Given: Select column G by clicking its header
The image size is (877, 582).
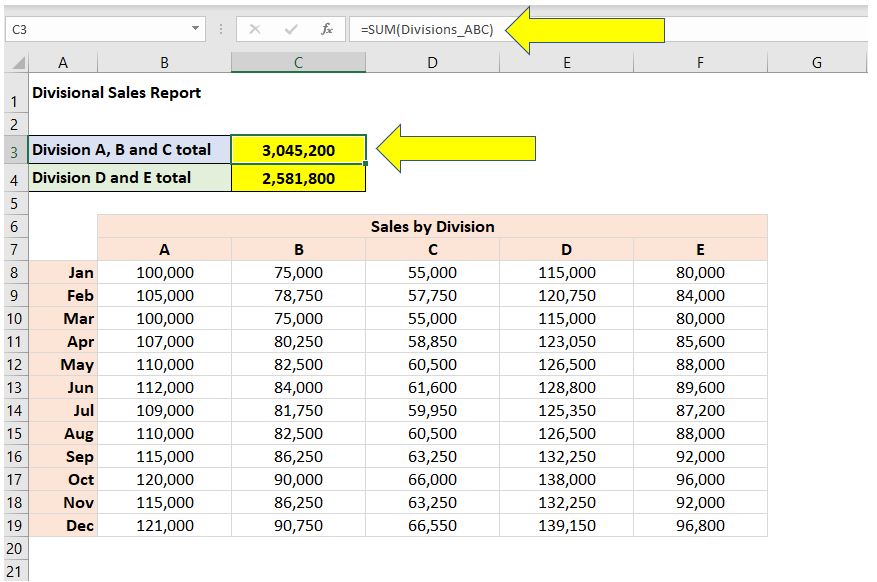Looking at the screenshot, I should [816, 62].
